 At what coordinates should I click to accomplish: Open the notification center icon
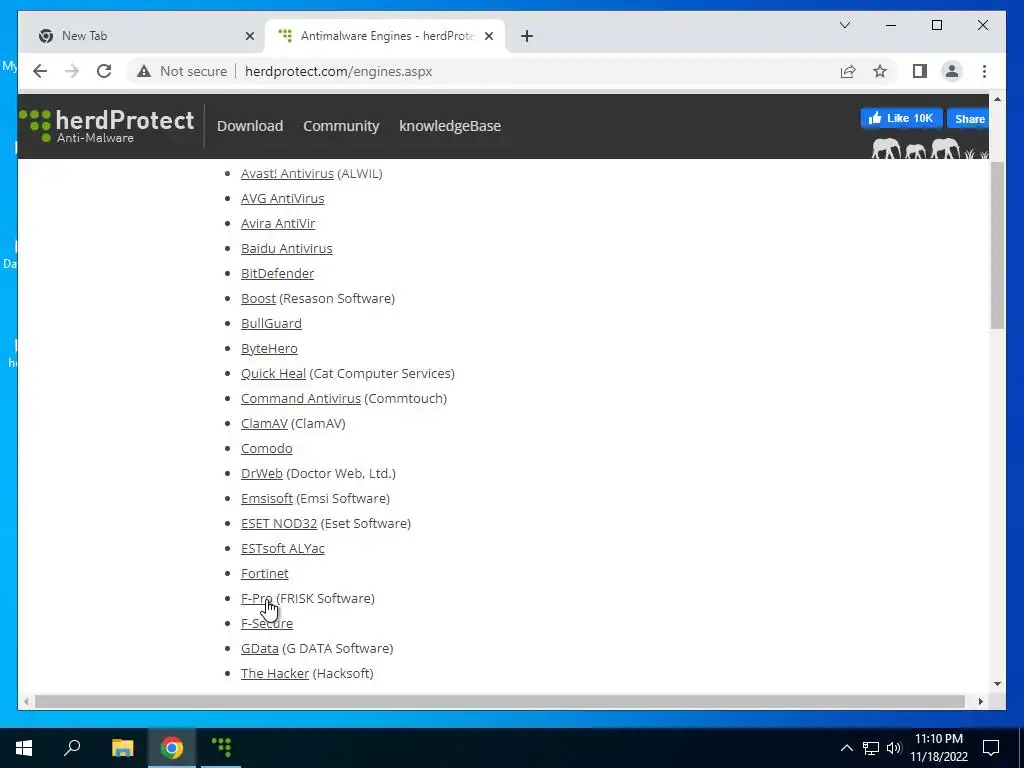click(x=991, y=748)
